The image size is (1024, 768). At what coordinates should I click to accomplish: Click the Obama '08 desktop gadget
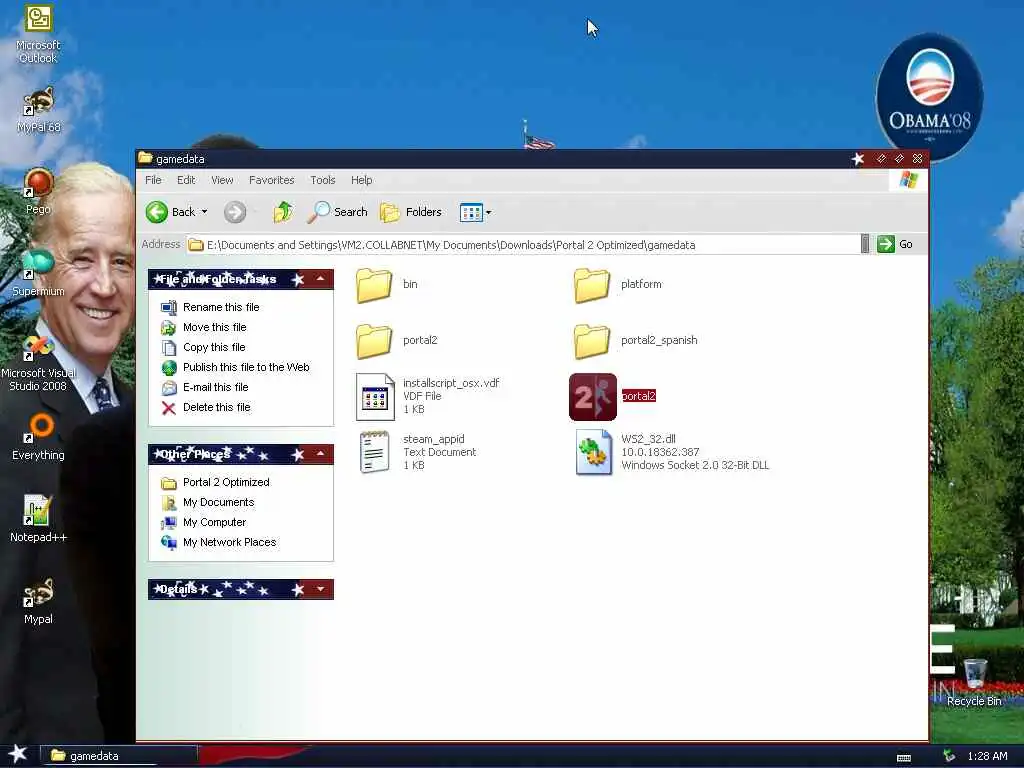[x=929, y=97]
